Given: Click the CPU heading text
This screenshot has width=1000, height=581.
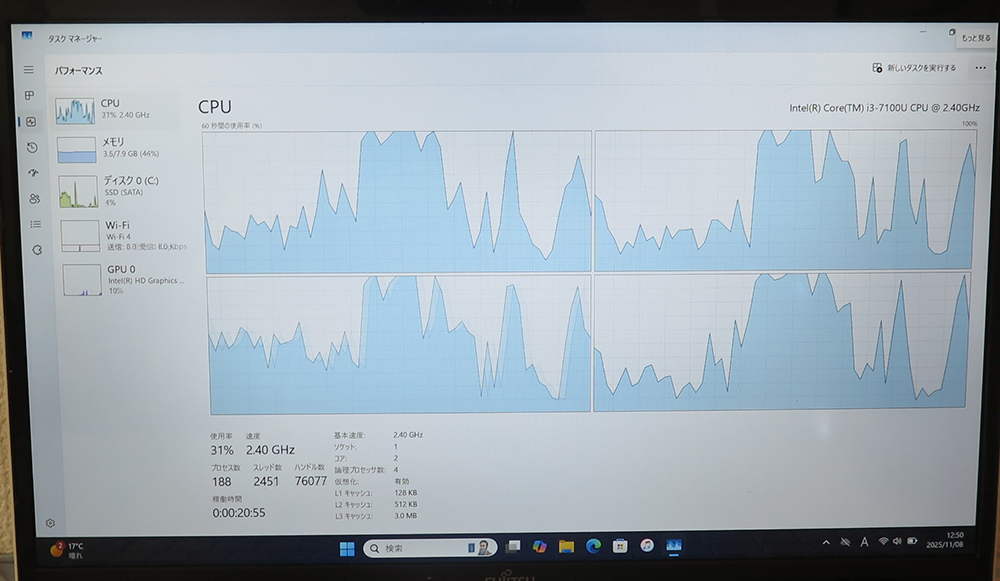Looking at the screenshot, I should pyautogui.click(x=215, y=107).
